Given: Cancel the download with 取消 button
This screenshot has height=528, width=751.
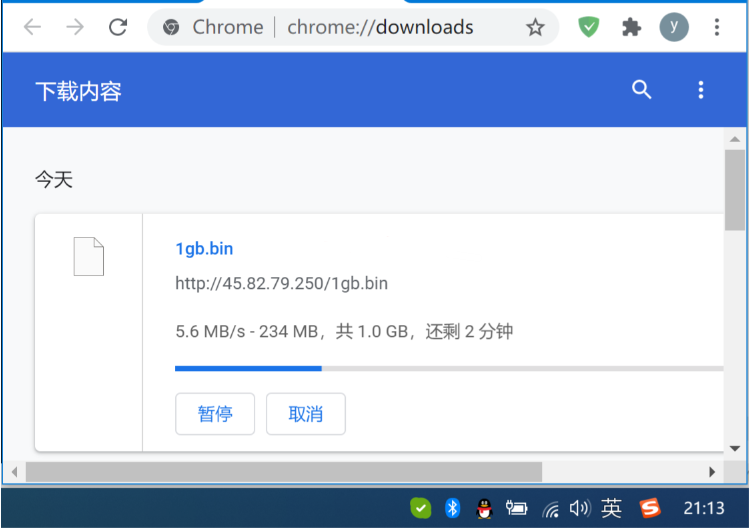Looking at the screenshot, I should (x=306, y=414).
